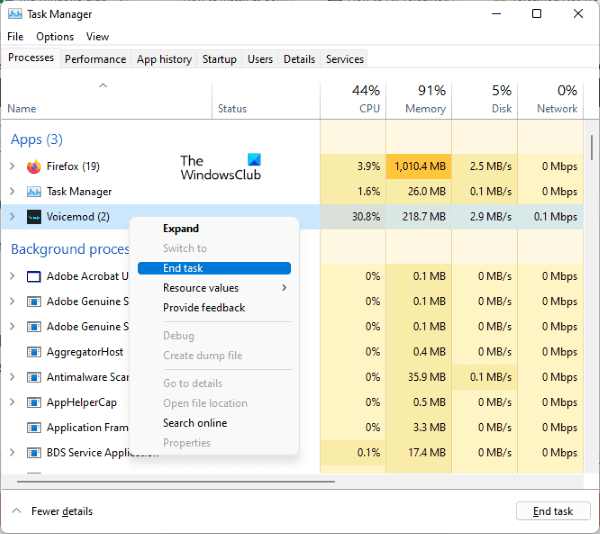
Task: Click the Task Manager title bar icon
Action: tap(13, 14)
